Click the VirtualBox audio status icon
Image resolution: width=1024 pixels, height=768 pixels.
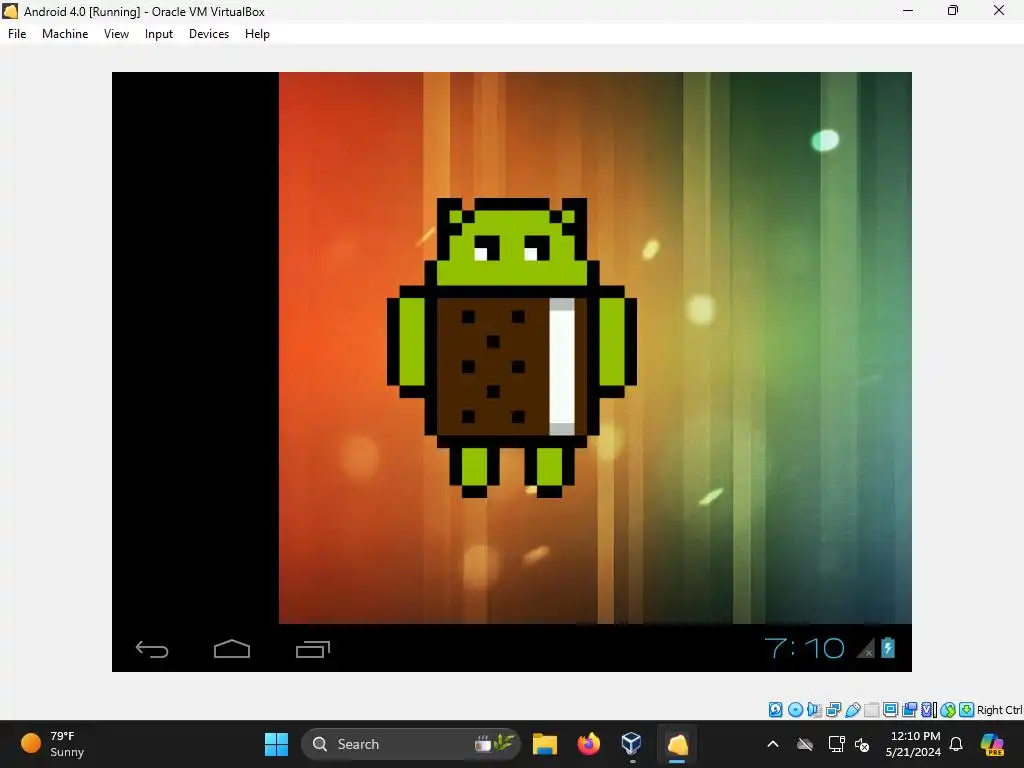pyautogui.click(x=814, y=710)
